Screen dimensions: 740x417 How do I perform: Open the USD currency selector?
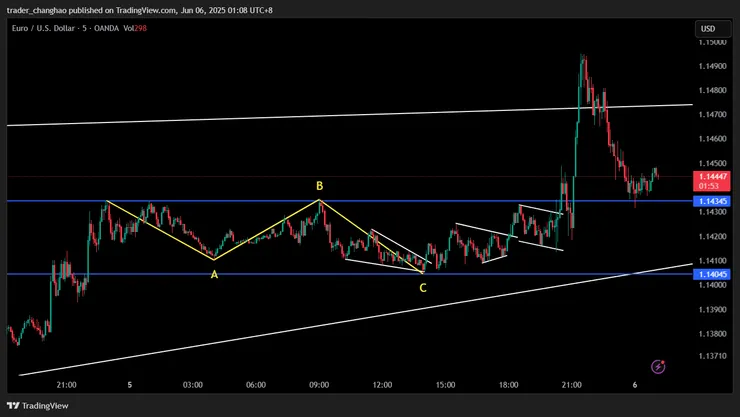point(713,29)
